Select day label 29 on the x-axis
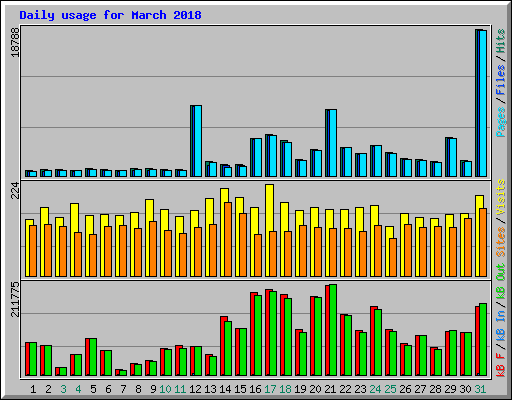The height and width of the screenshot is (400, 512). (x=450, y=389)
